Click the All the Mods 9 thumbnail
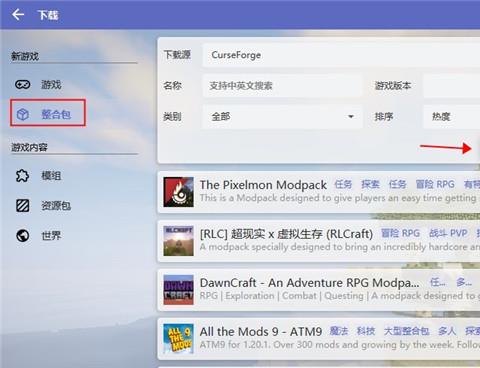This screenshot has width=480, height=368. 178,339
